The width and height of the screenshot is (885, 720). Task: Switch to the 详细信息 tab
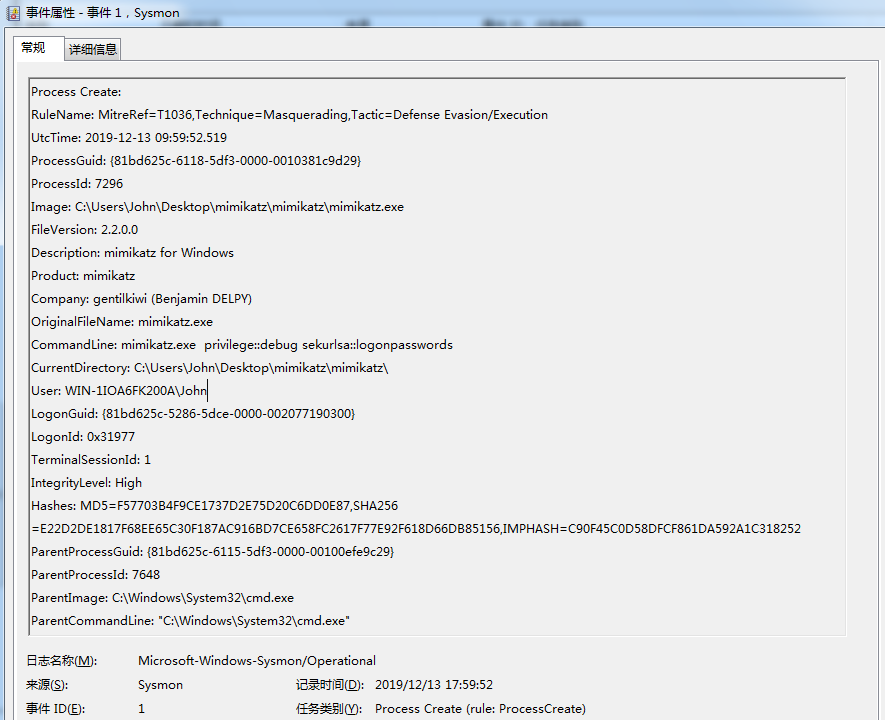click(93, 49)
